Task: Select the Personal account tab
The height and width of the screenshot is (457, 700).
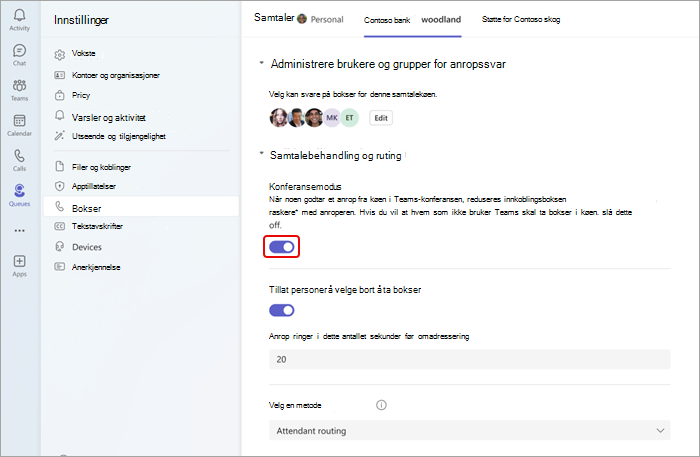Action: click(321, 19)
